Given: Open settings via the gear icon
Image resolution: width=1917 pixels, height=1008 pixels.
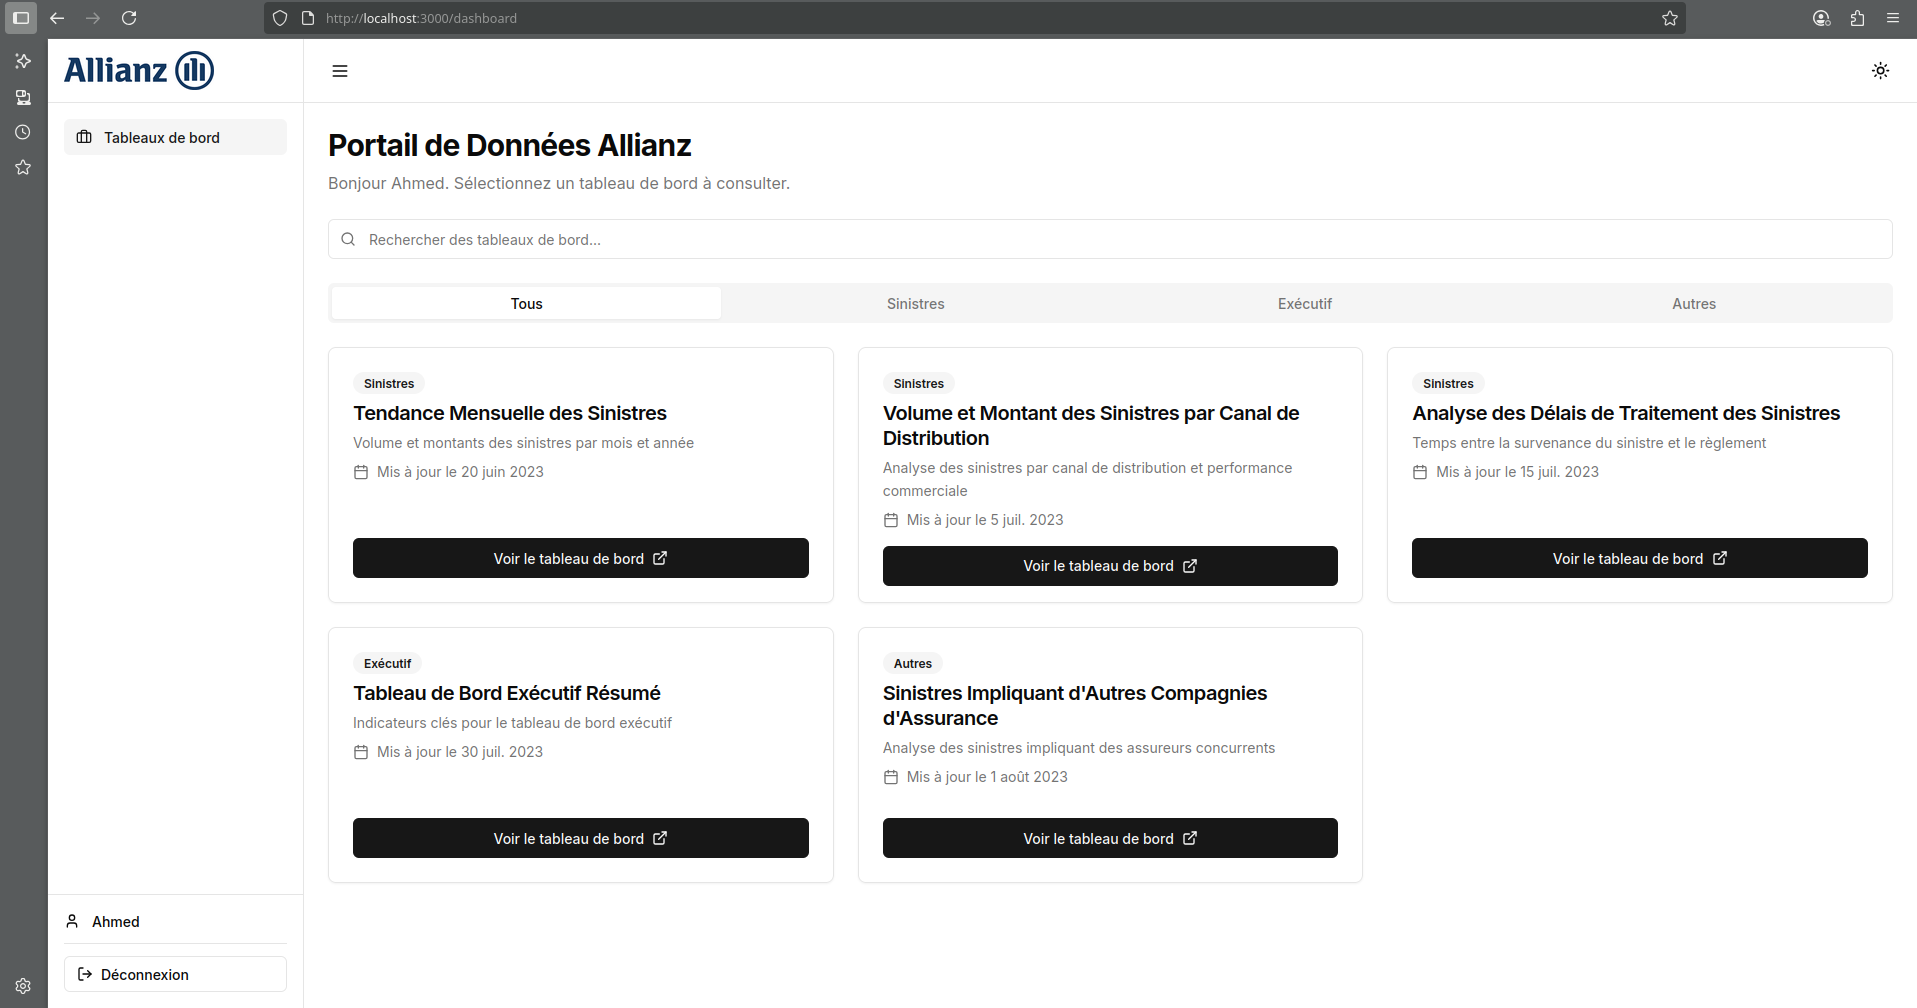Looking at the screenshot, I should click(22, 985).
